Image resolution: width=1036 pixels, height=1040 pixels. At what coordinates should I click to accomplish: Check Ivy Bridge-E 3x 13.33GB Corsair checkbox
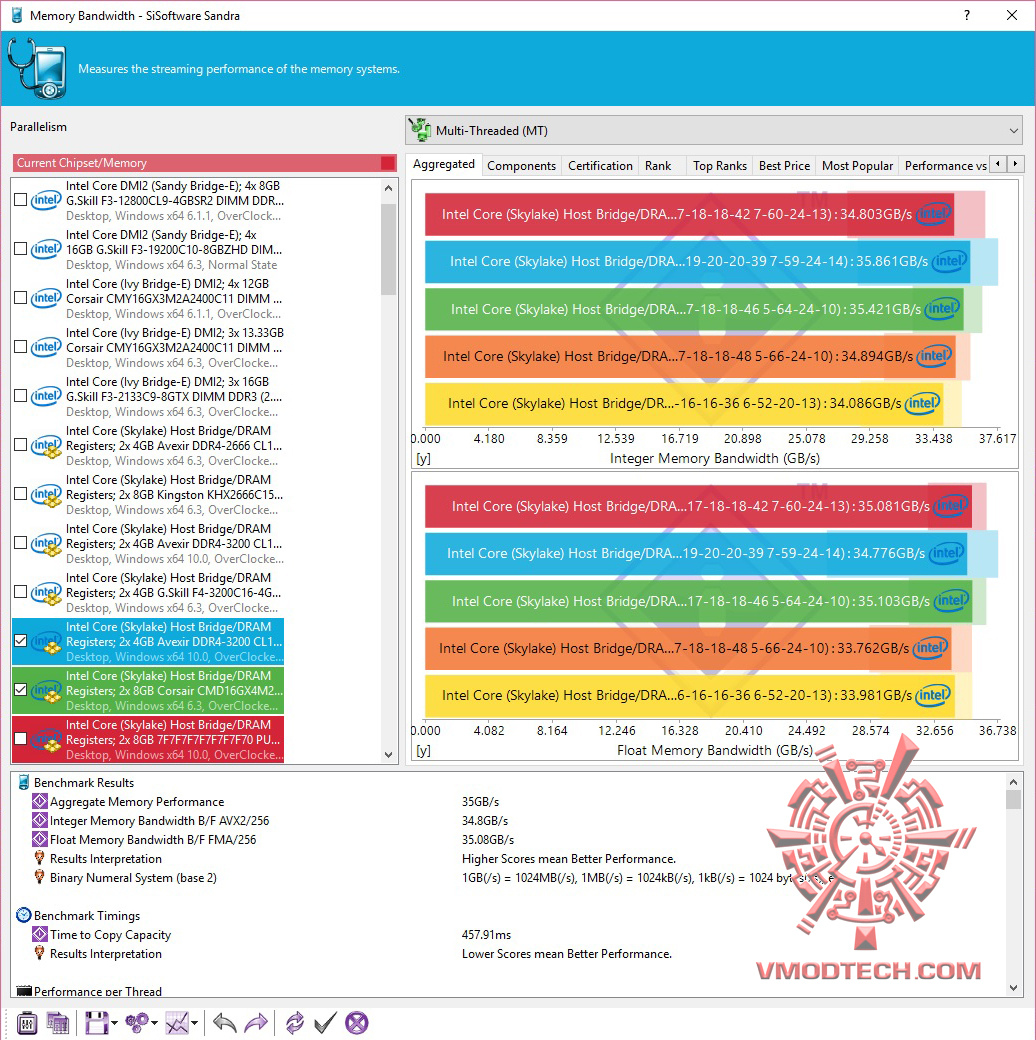pyautogui.click(x=21, y=347)
